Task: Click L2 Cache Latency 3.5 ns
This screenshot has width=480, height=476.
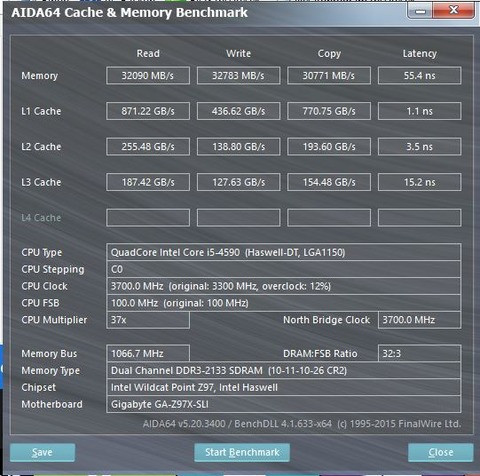Action: (x=420, y=147)
